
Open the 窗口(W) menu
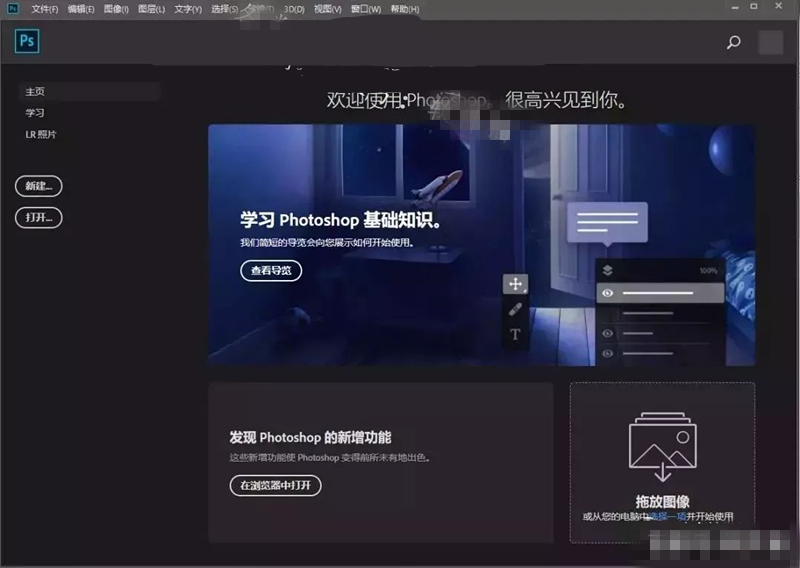(366, 9)
